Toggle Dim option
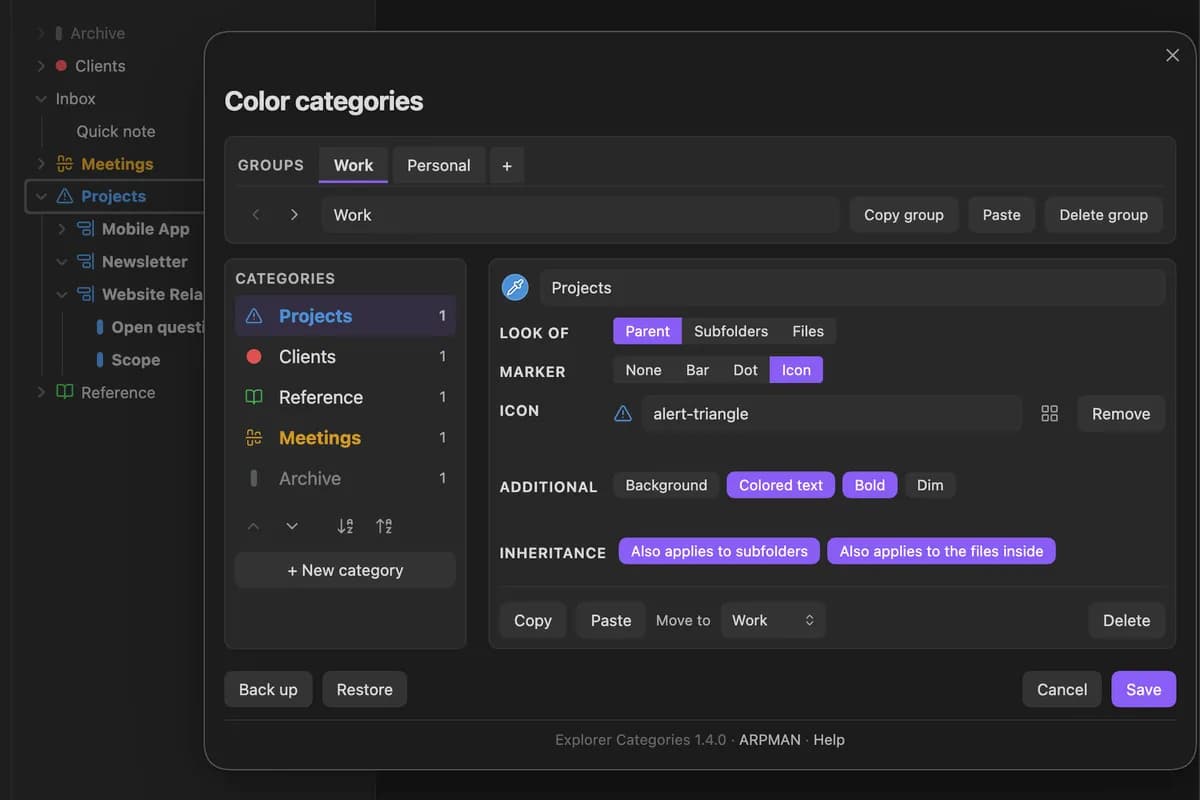1200x800 pixels. (x=930, y=485)
